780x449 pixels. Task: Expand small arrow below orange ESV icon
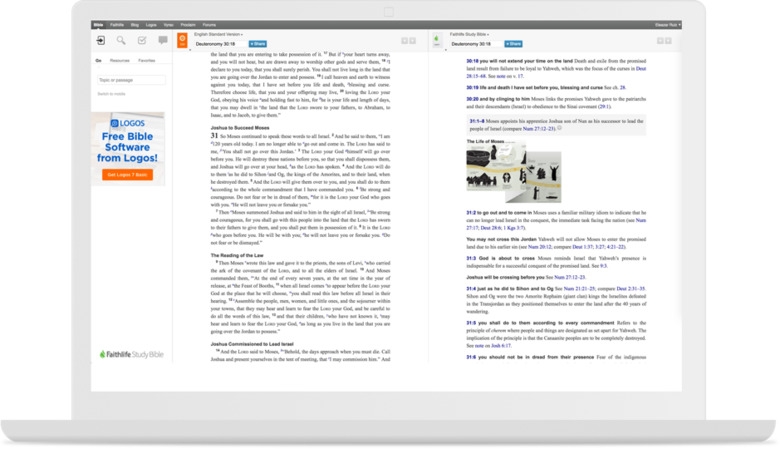190,50
